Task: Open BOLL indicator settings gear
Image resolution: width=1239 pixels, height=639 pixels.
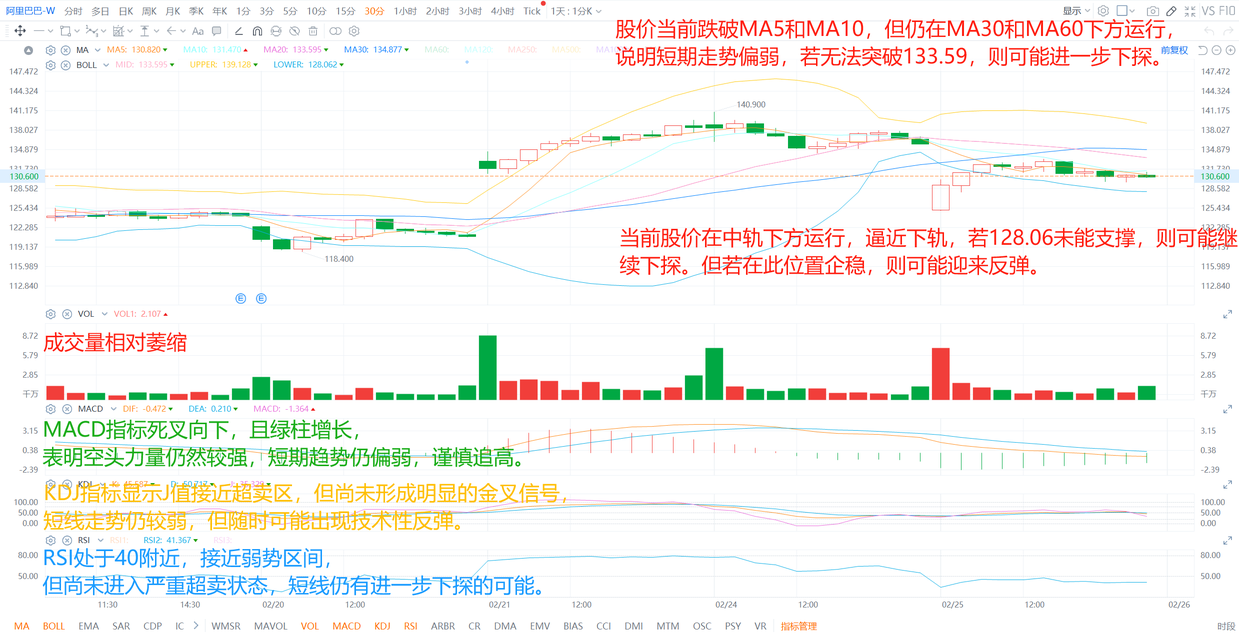Action: (x=50, y=65)
